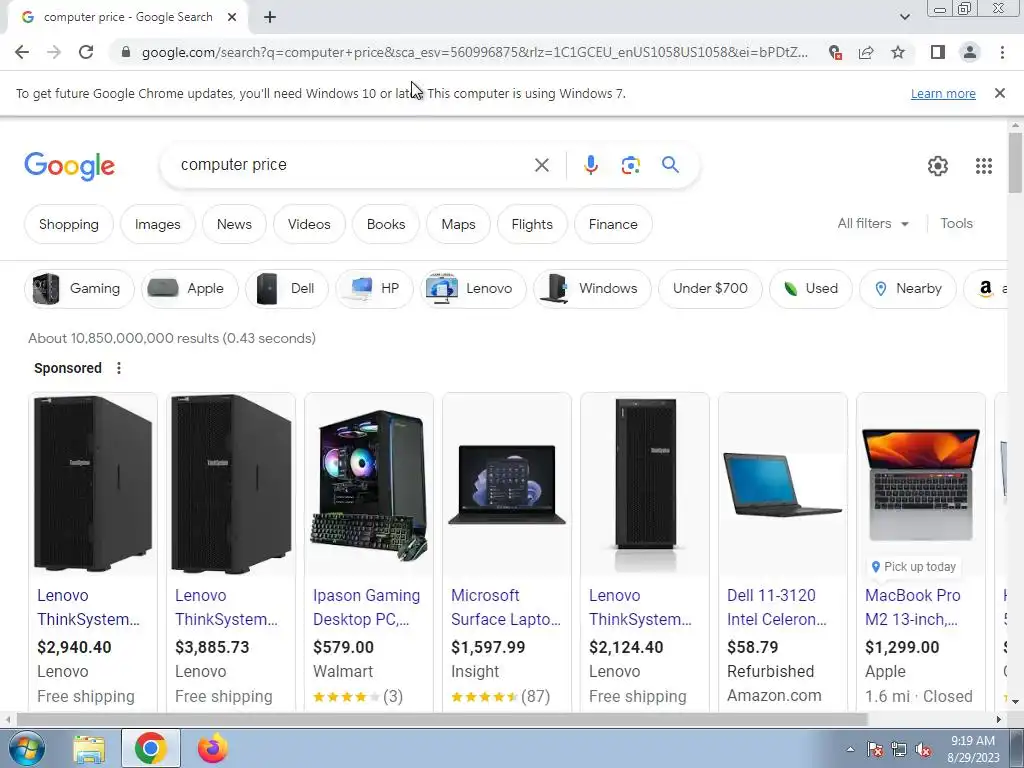1024x768 pixels.
Task: Click the Chrome taskbar icon
Action: (150, 748)
